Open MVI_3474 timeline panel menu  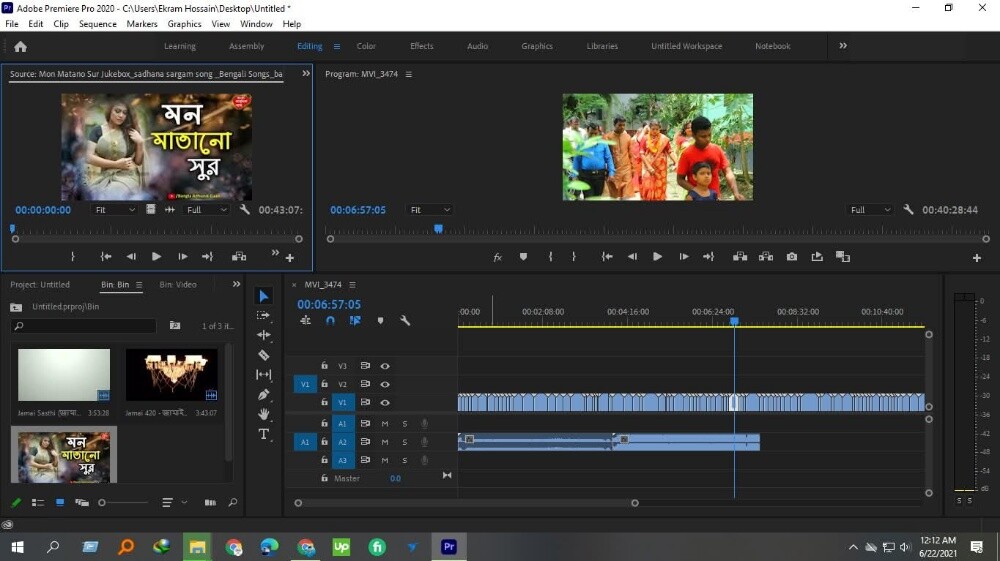(352, 284)
